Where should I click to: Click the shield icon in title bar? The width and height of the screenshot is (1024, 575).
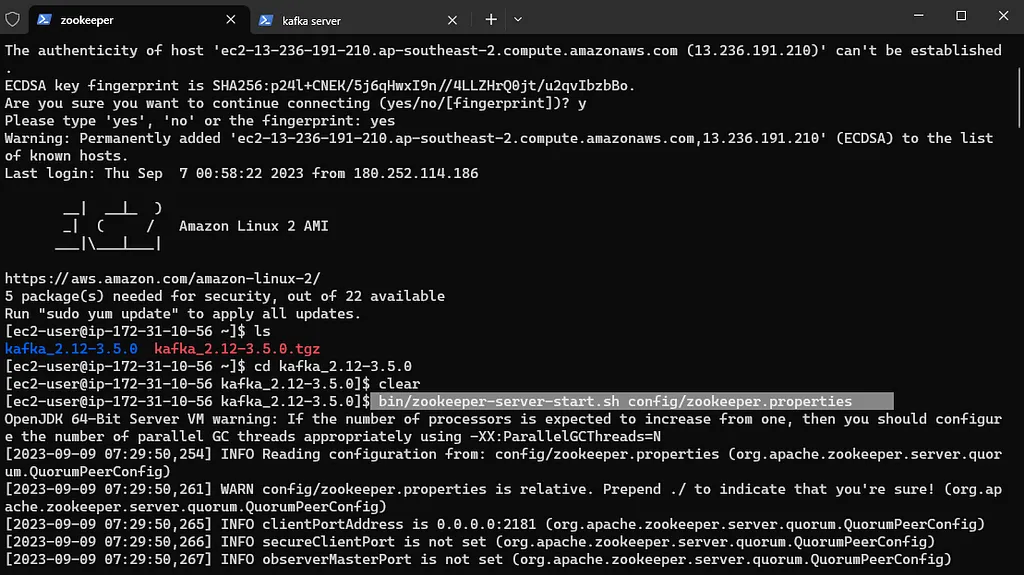(12, 20)
